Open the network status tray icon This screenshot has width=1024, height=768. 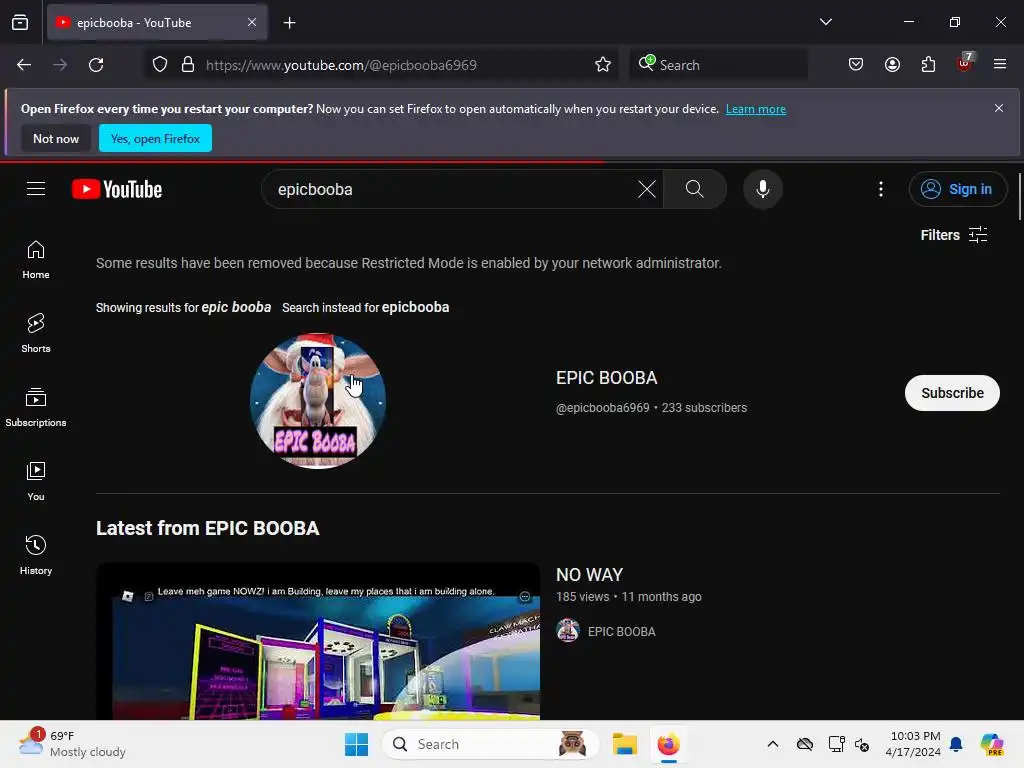tap(835, 744)
